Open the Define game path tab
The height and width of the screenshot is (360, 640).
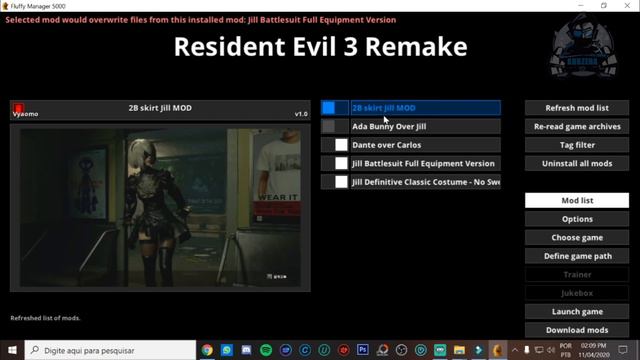pos(577,256)
